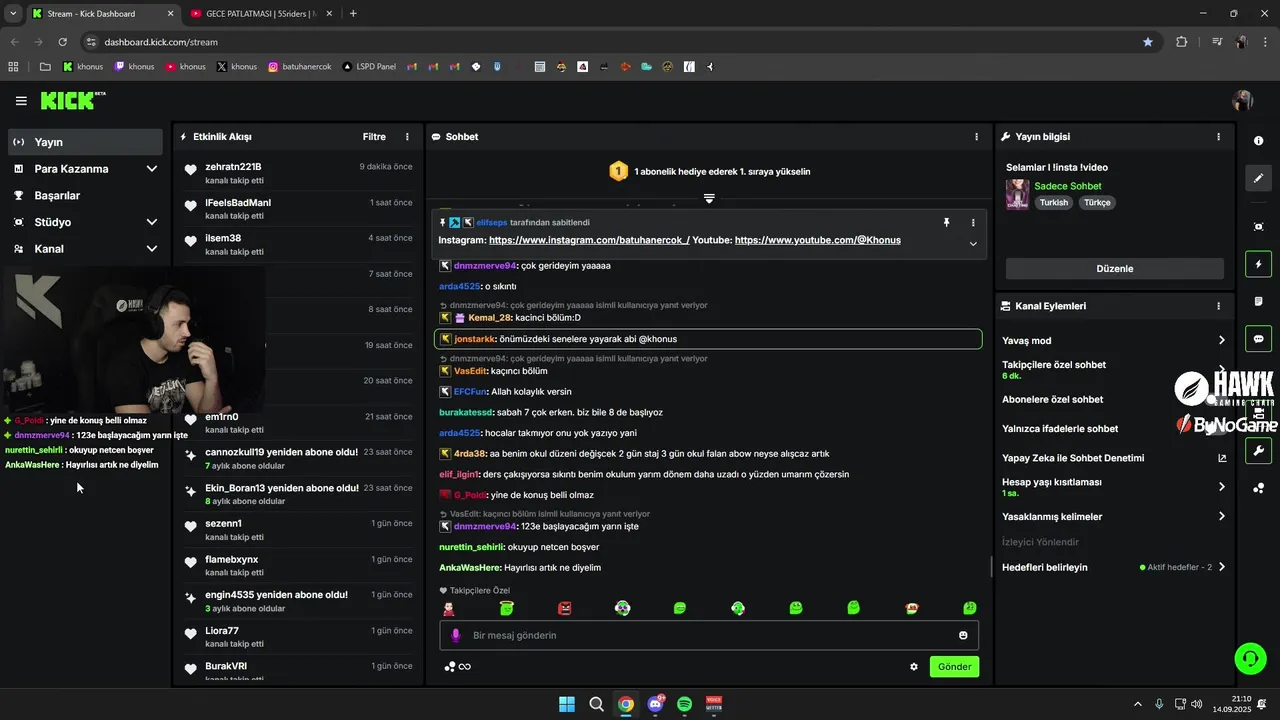1280x720 pixels.
Task: Open Yavaş mod settings
Action: click(1113, 341)
